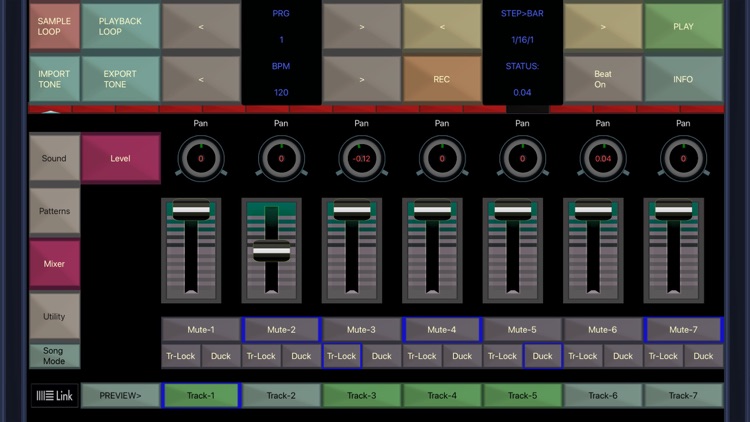Tap the PREVIEW> button
Viewport: 750px width, 422px height.
pyautogui.click(x=121, y=396)
